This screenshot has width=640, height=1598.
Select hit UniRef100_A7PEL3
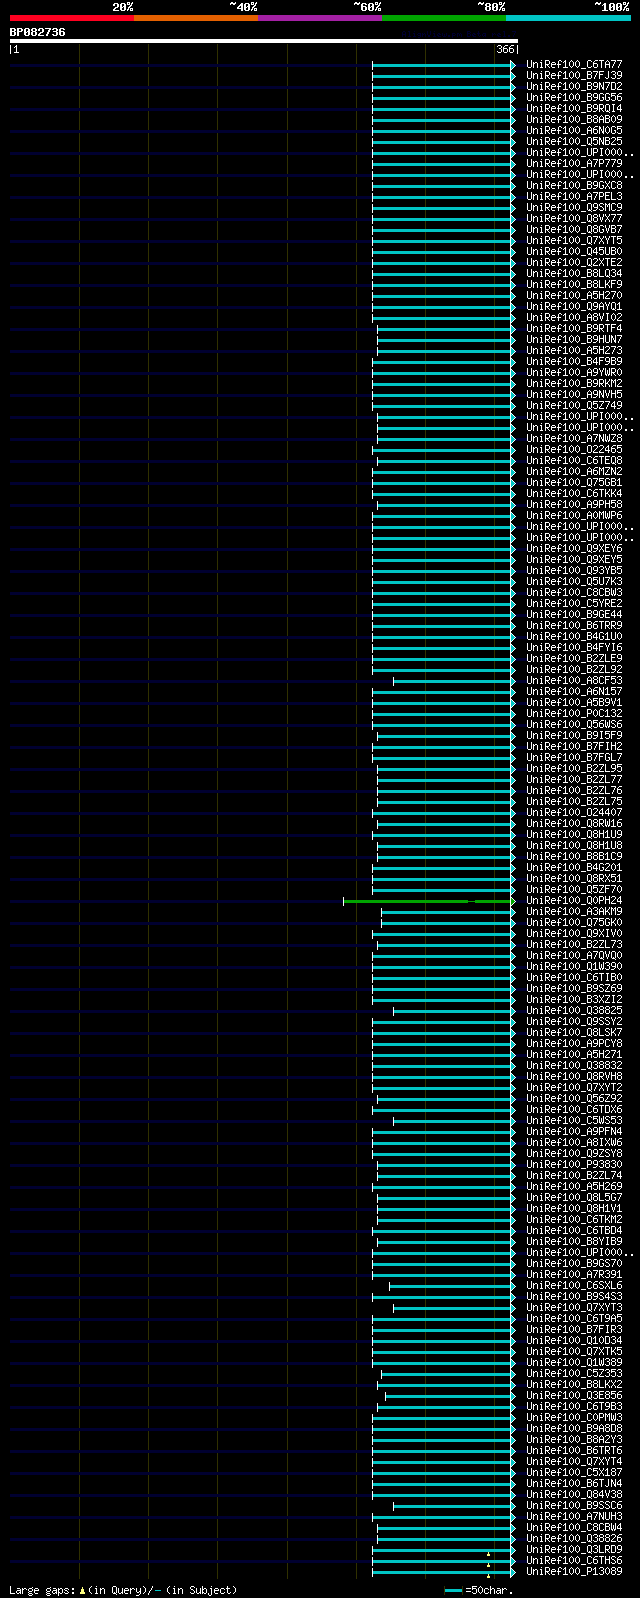pyautogui.click(x=574, y=197)
